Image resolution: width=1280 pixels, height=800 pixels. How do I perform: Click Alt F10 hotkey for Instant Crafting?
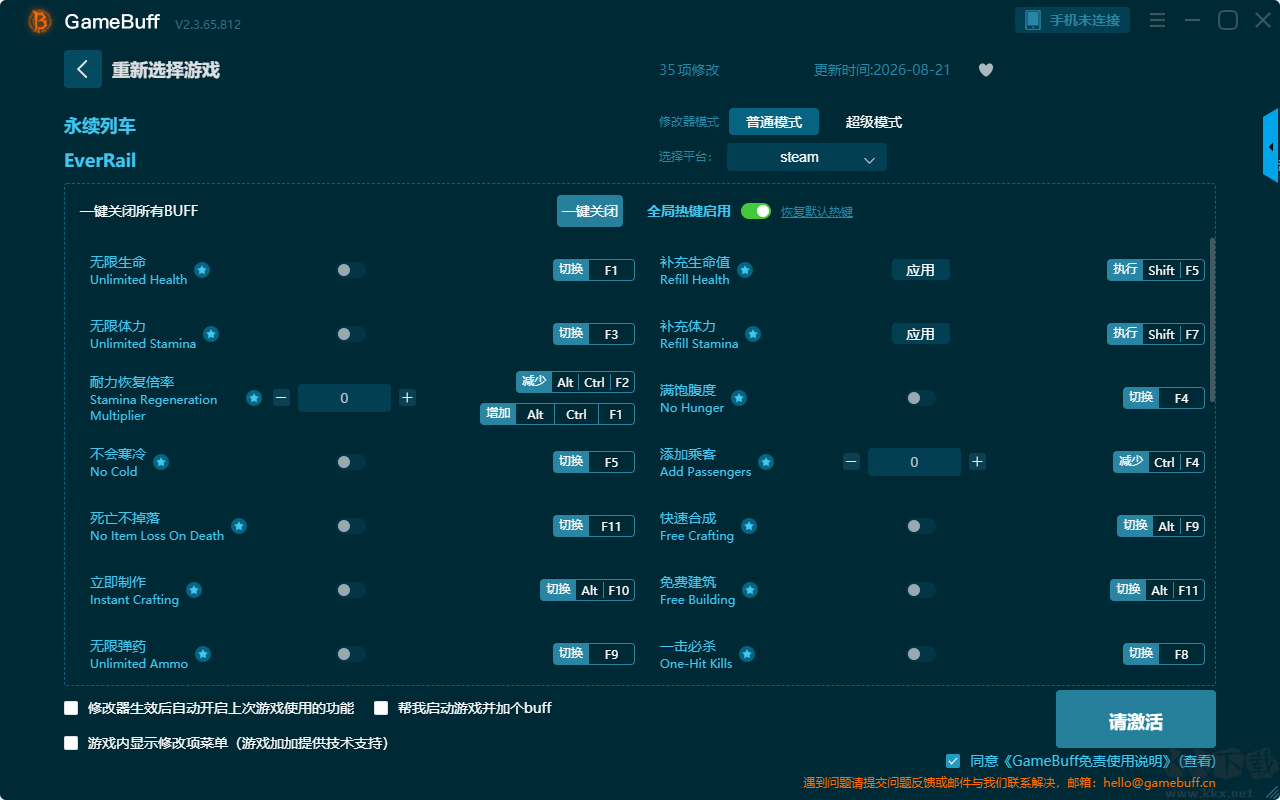click(x=588, y=590)
